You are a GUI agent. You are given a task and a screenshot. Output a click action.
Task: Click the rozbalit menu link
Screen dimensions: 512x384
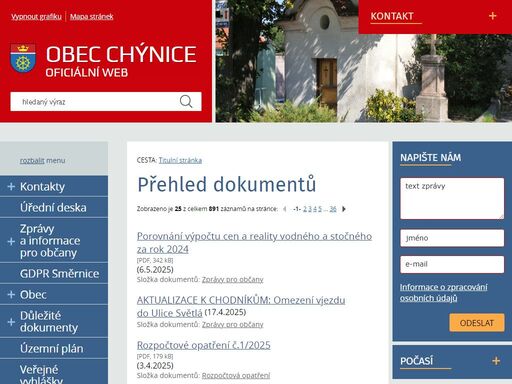coord(42,161)
